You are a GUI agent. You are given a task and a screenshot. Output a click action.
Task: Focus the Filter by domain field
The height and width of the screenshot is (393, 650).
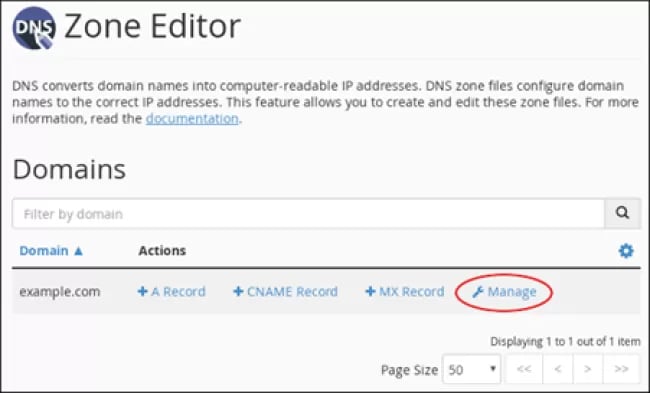(x=308, y=213)
